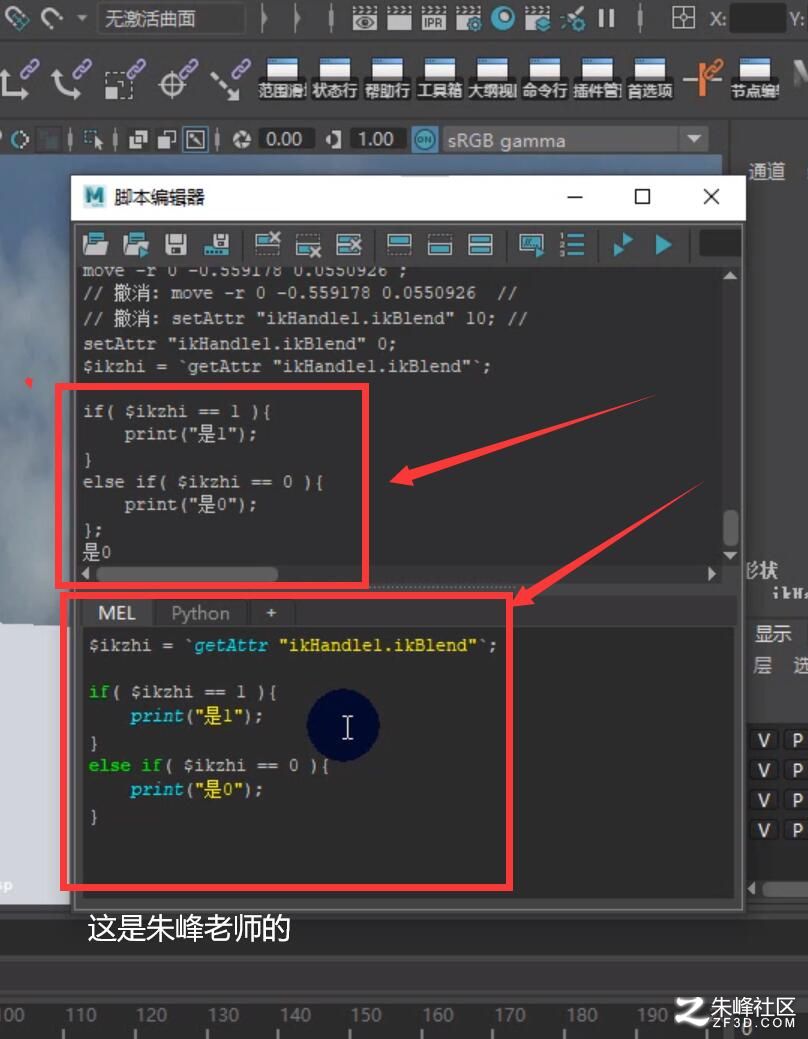Click the Clear History icon
This screenshot has width=808, height=1039.
[268, 245]
